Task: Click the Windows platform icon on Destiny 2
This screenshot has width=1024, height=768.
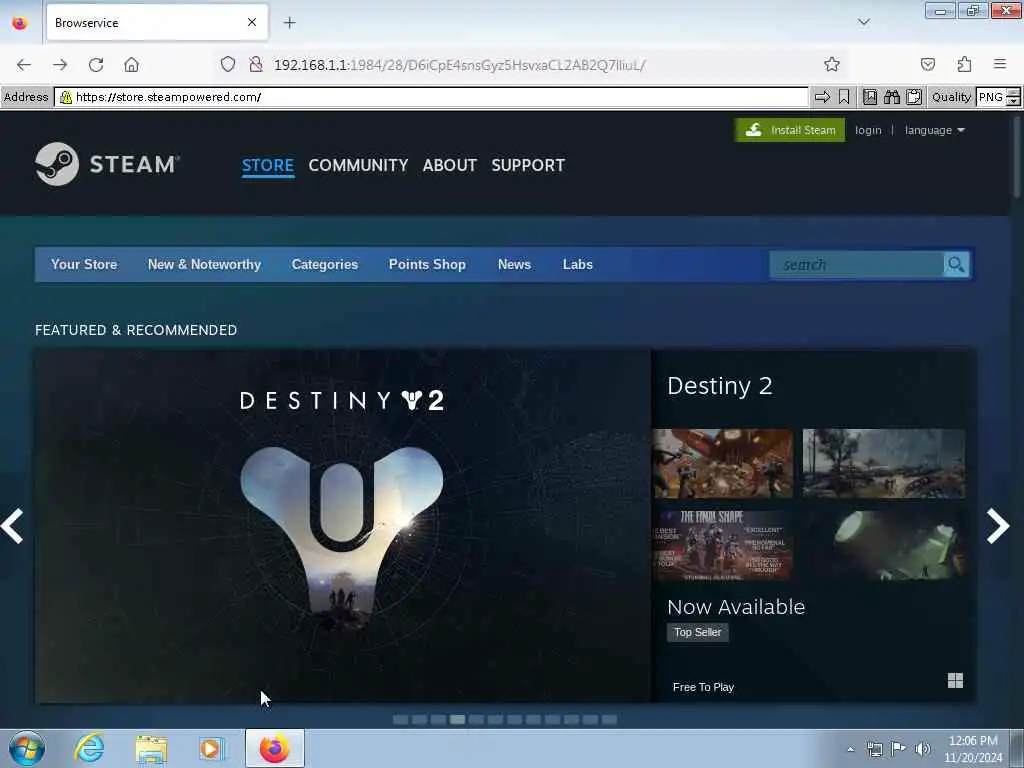Action: pos(955,680)
